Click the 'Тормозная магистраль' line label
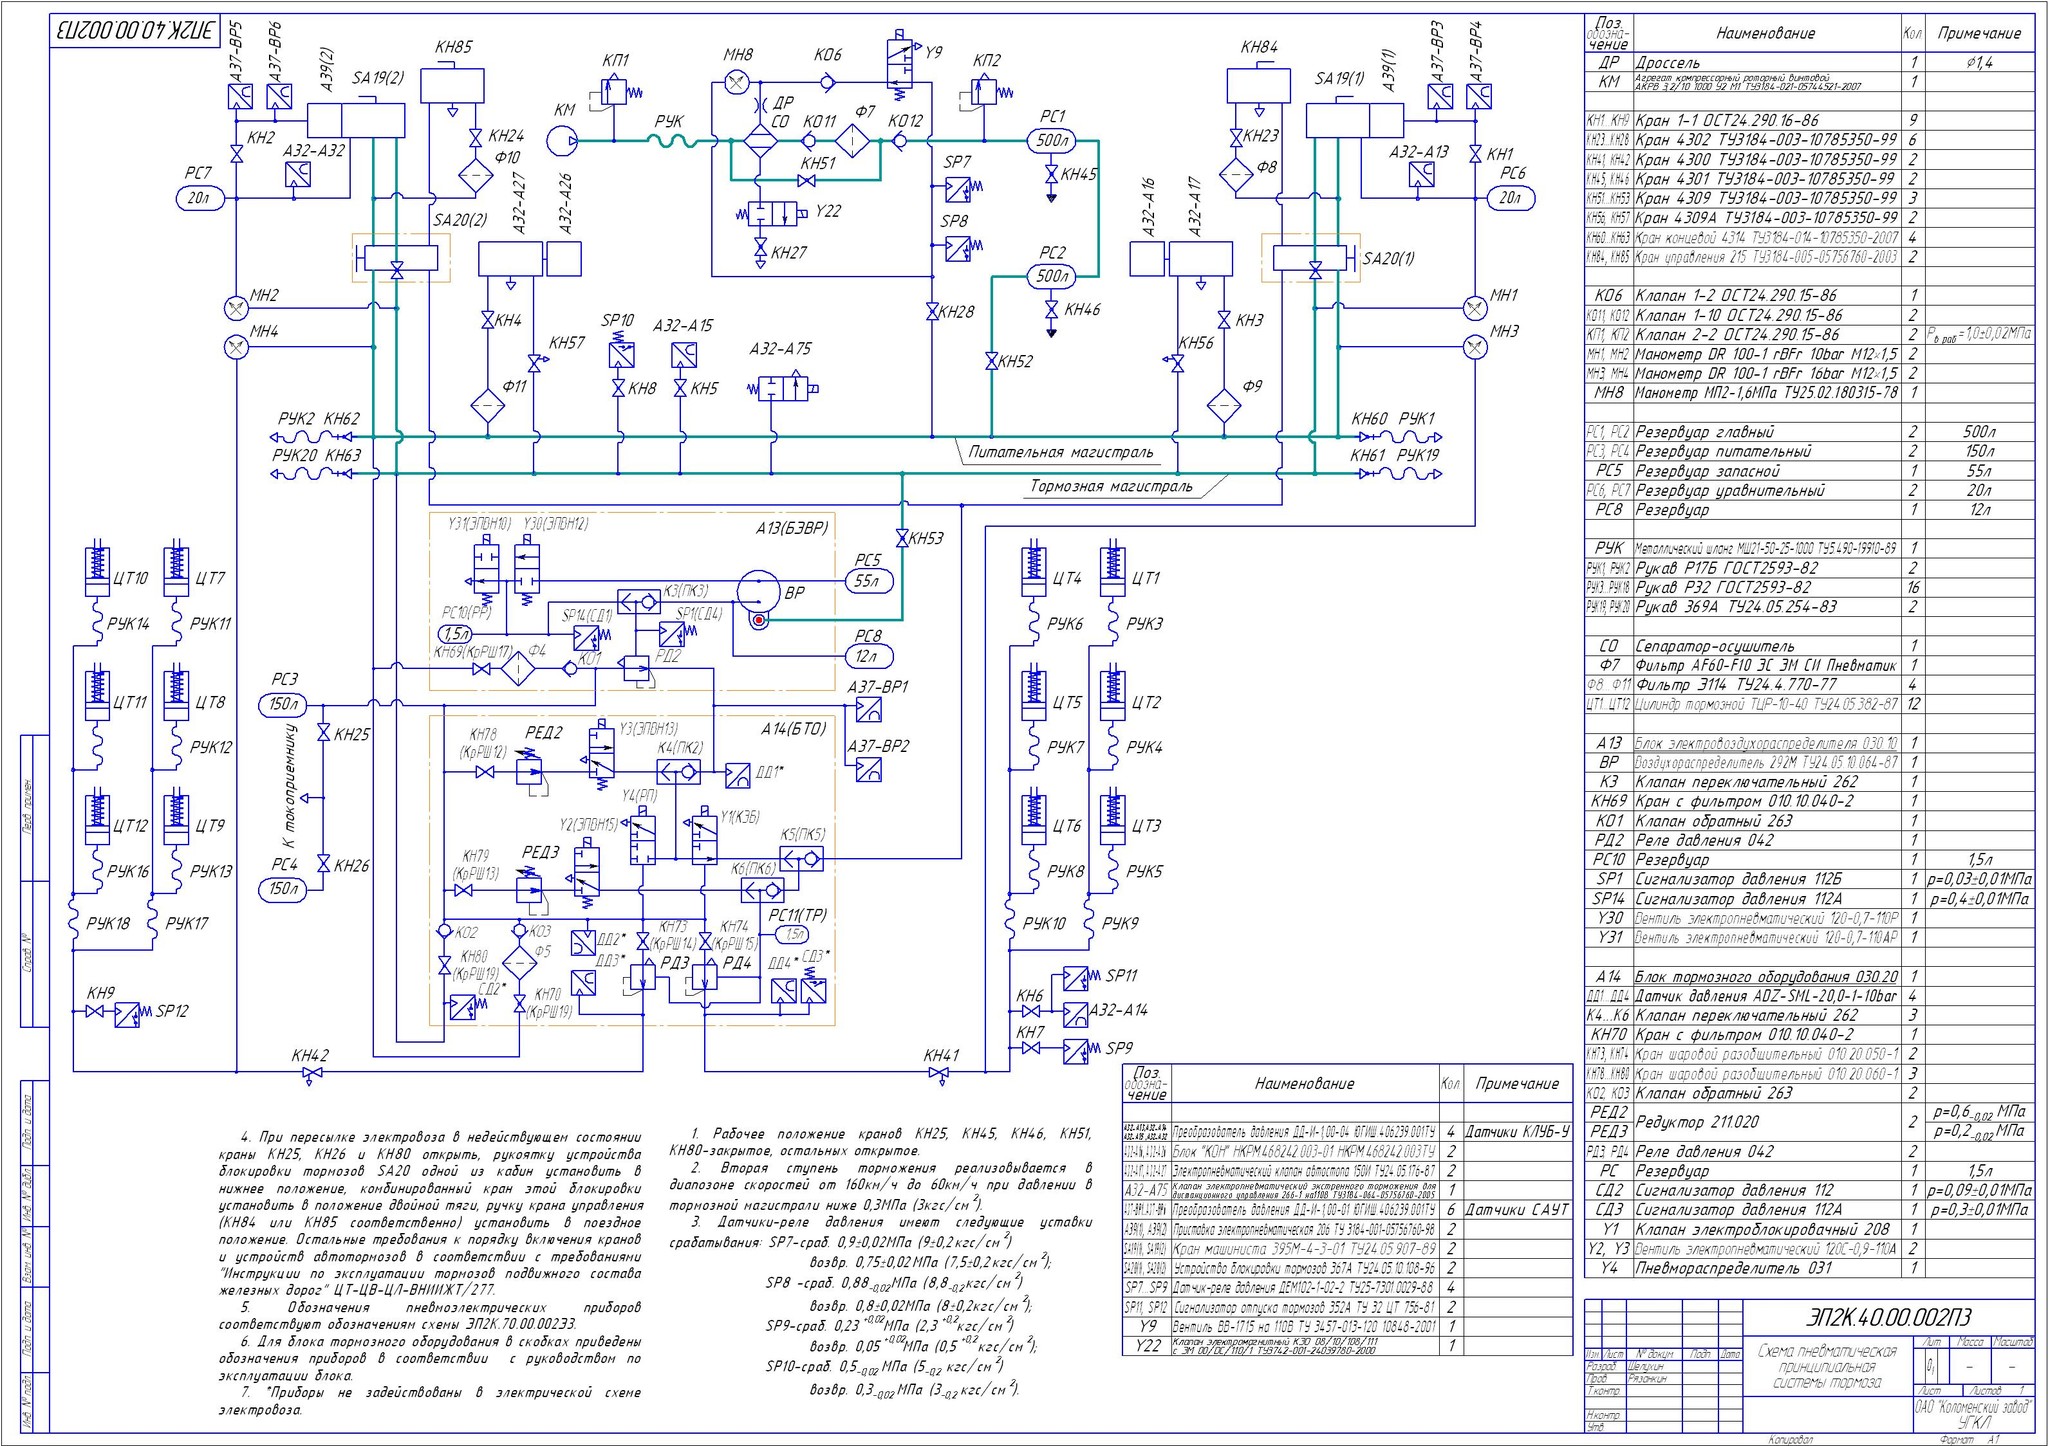Image resolution: width=2048 pixels, height=1446 pixels. (x=1112, y=487)
